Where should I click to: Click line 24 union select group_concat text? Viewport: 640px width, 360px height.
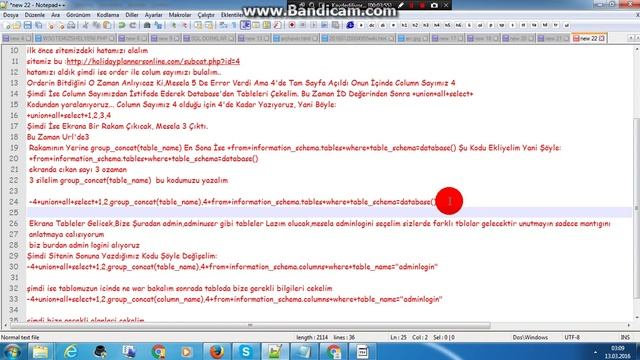click(x=233, y=202)
